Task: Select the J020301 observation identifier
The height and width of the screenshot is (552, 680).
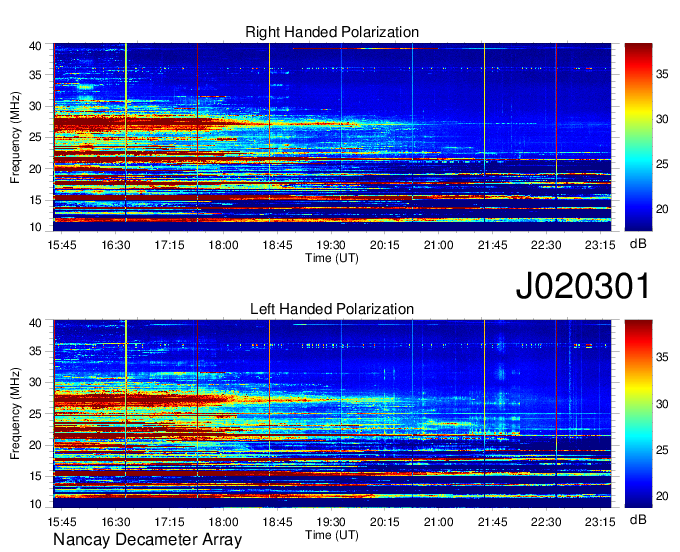Action: (583, 286)
